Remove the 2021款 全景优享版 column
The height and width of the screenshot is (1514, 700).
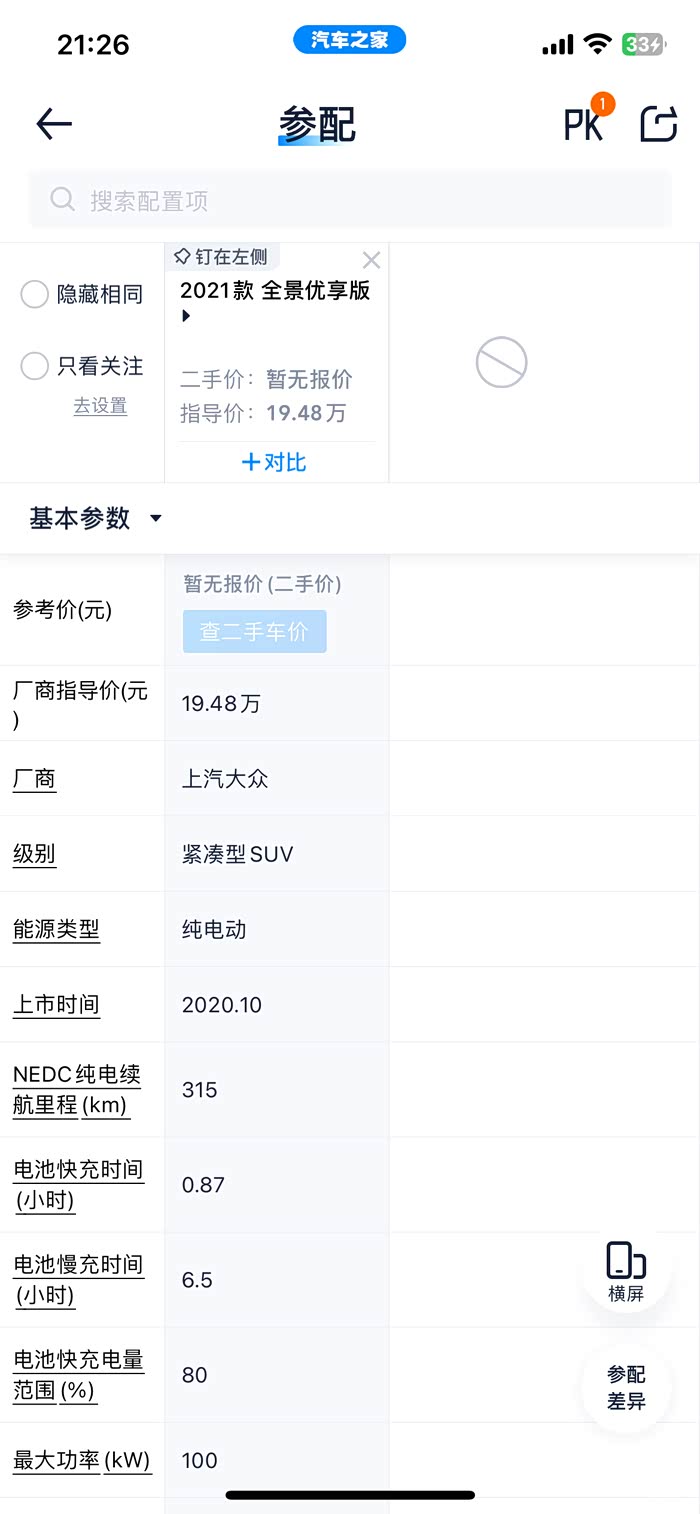pyautogui.click(x=371, y=261)
